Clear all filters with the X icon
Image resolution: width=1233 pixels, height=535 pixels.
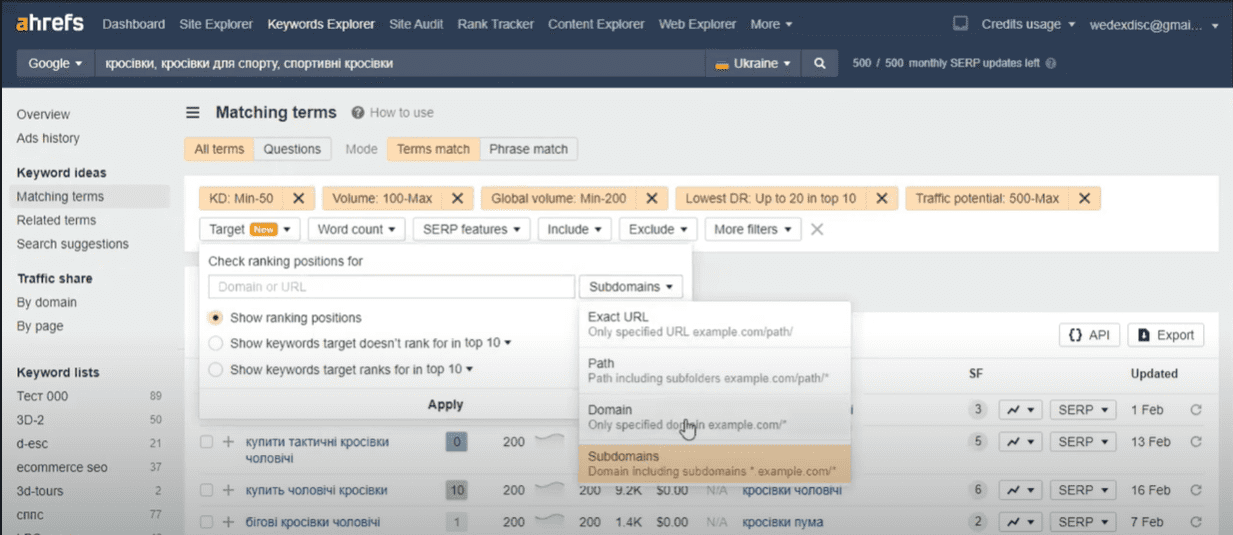pos(817,229)
